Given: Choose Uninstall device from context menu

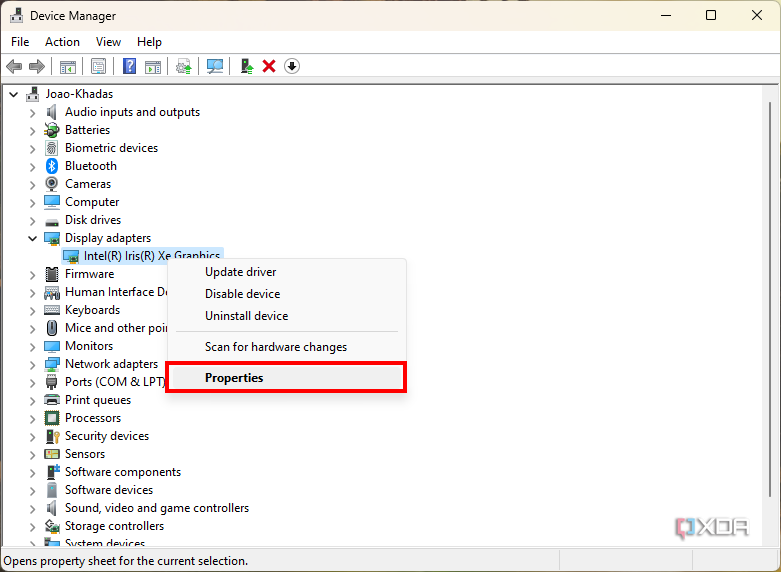Looking at the screenshot, I should [286, 316].
